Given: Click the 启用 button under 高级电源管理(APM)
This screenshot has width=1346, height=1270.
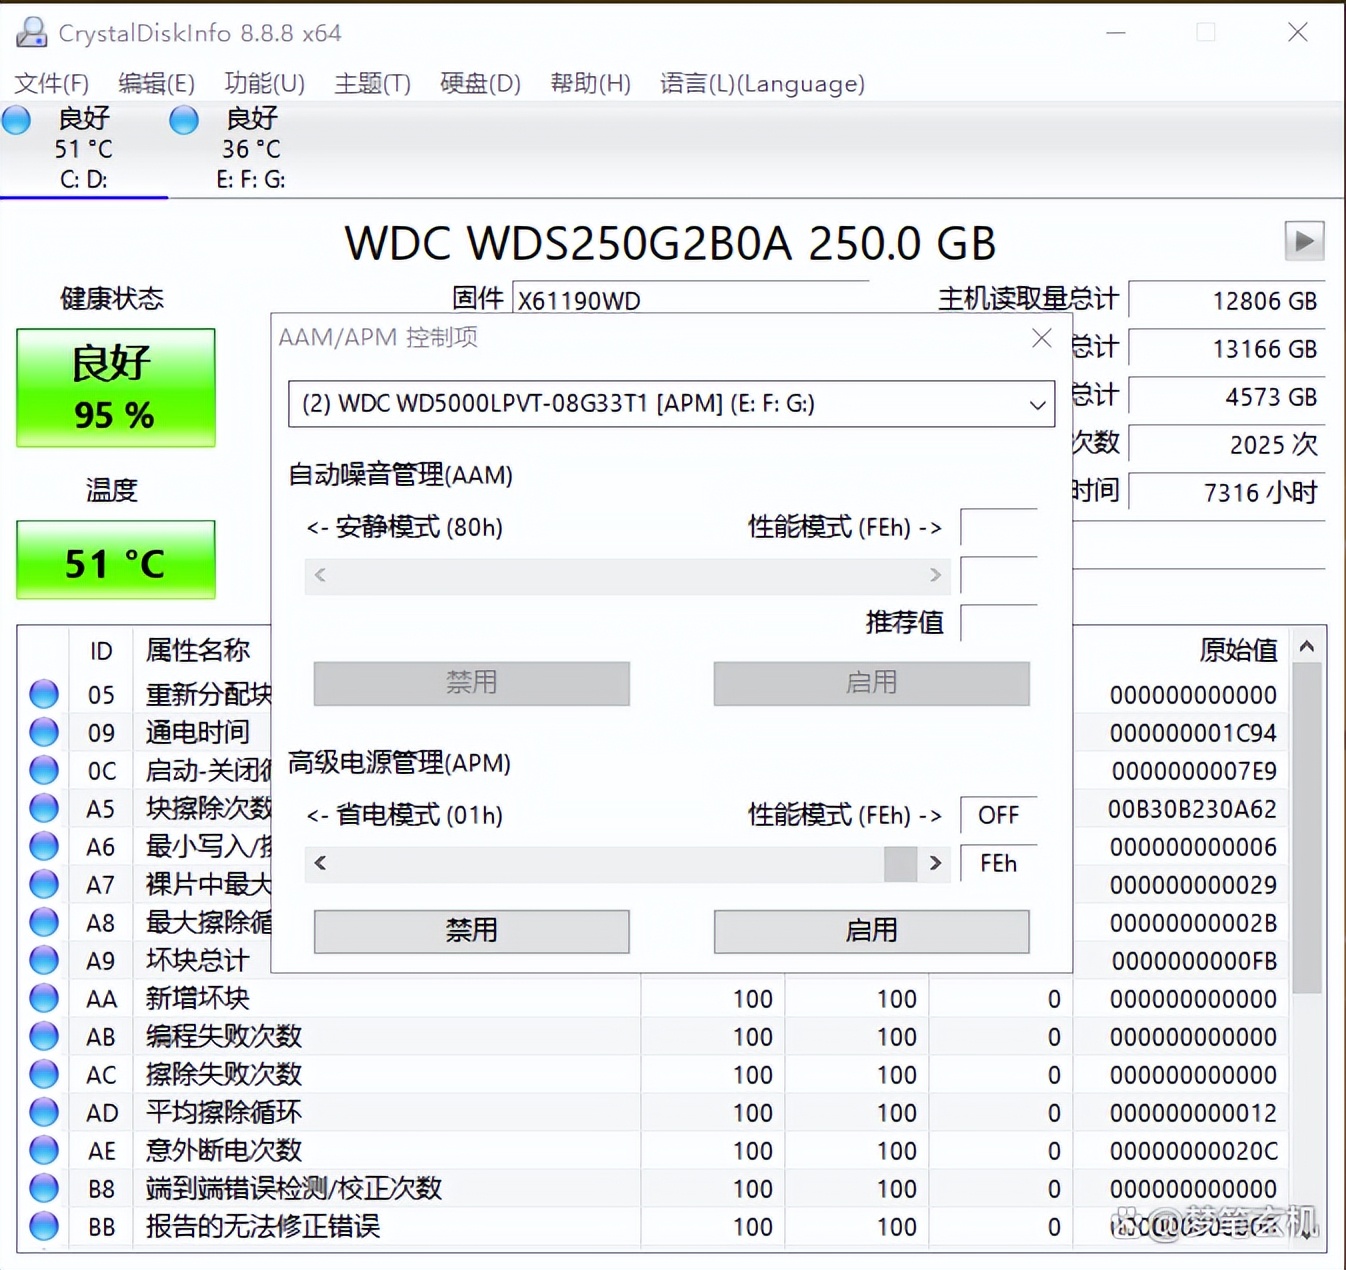Looking at the screenshot, I should (871, 930).
